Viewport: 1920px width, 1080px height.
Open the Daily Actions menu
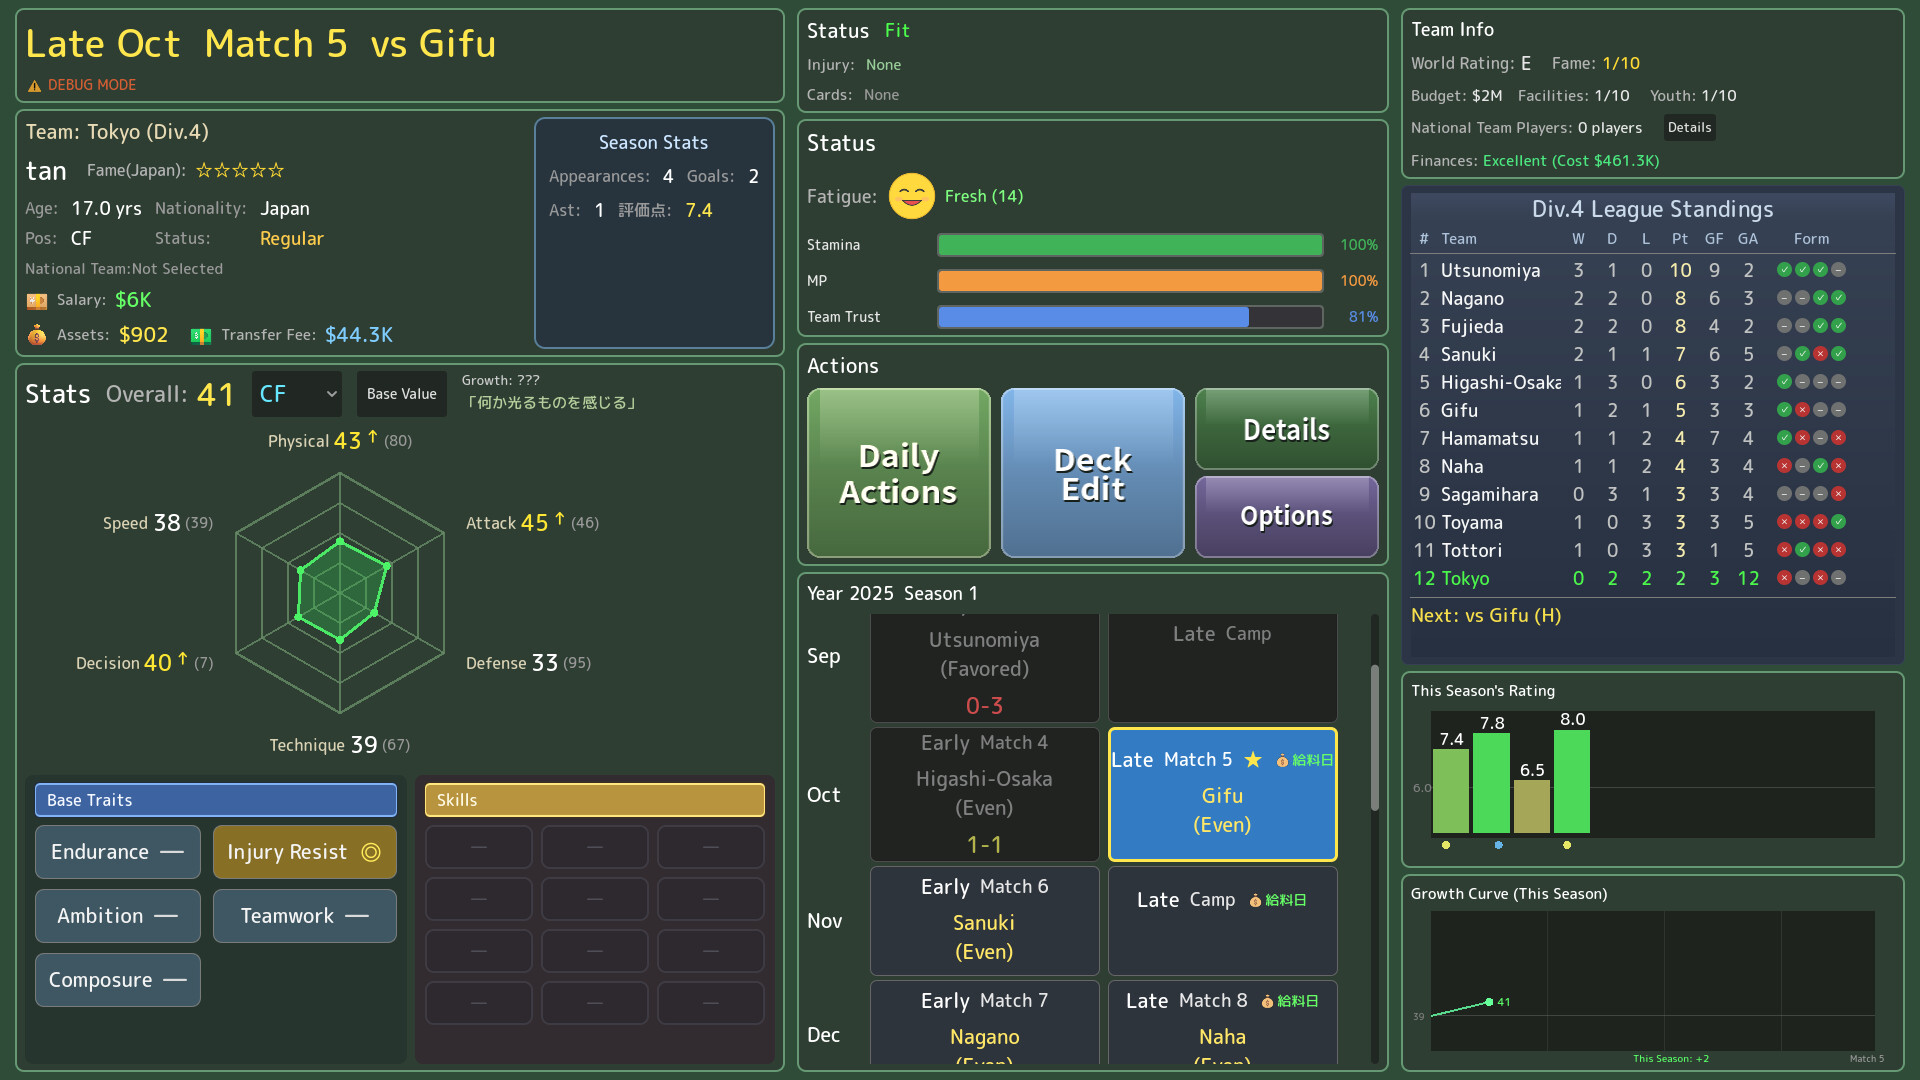click(898, 473)
